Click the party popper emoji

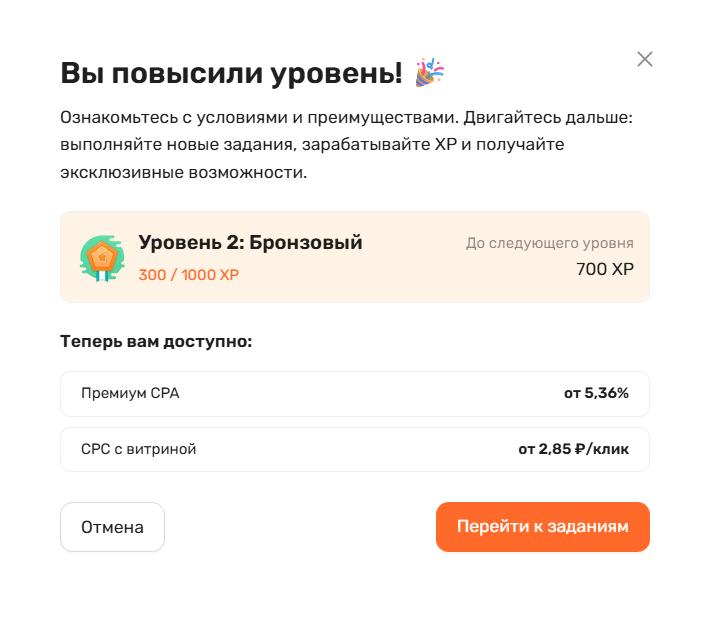point(430,72)
